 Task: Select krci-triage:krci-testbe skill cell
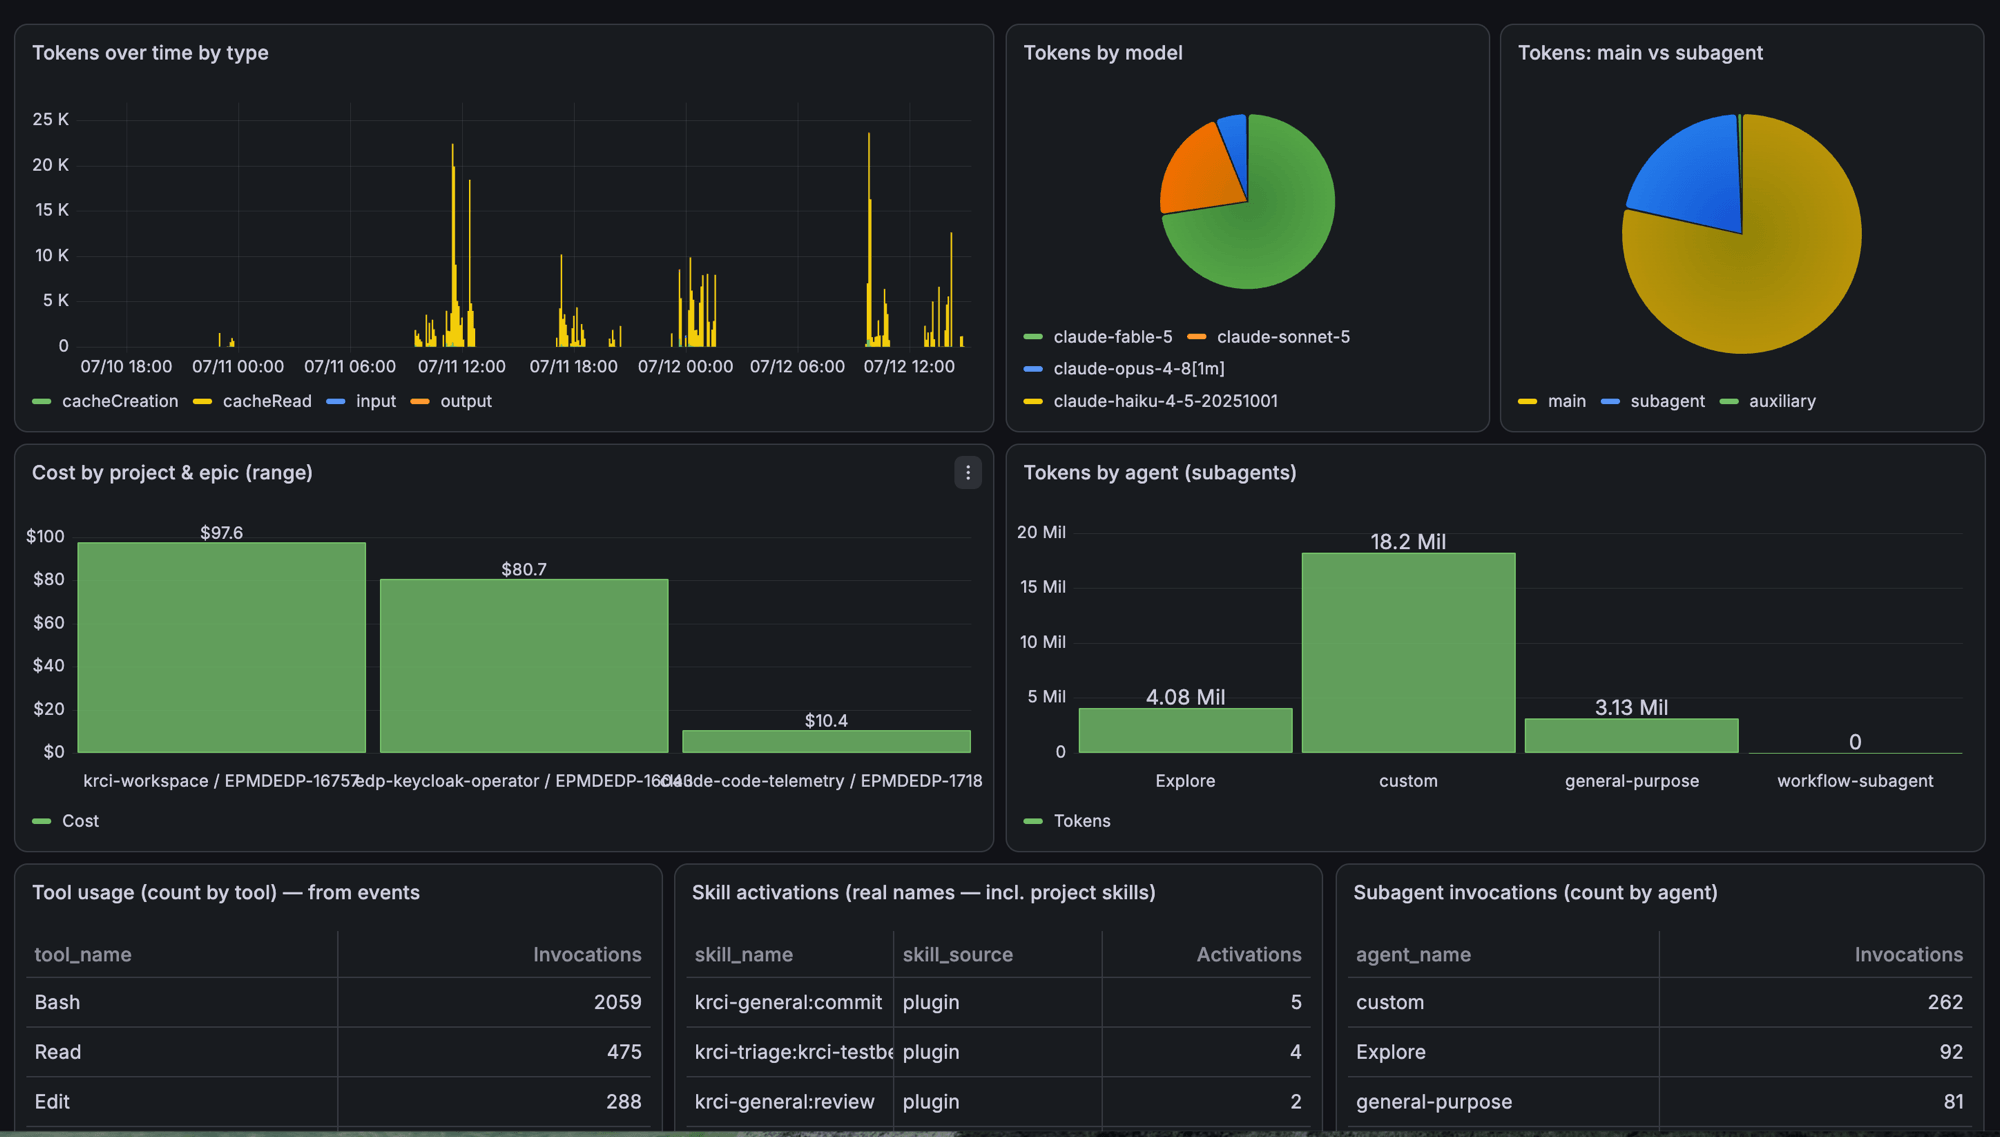(x=789, y=1052)
